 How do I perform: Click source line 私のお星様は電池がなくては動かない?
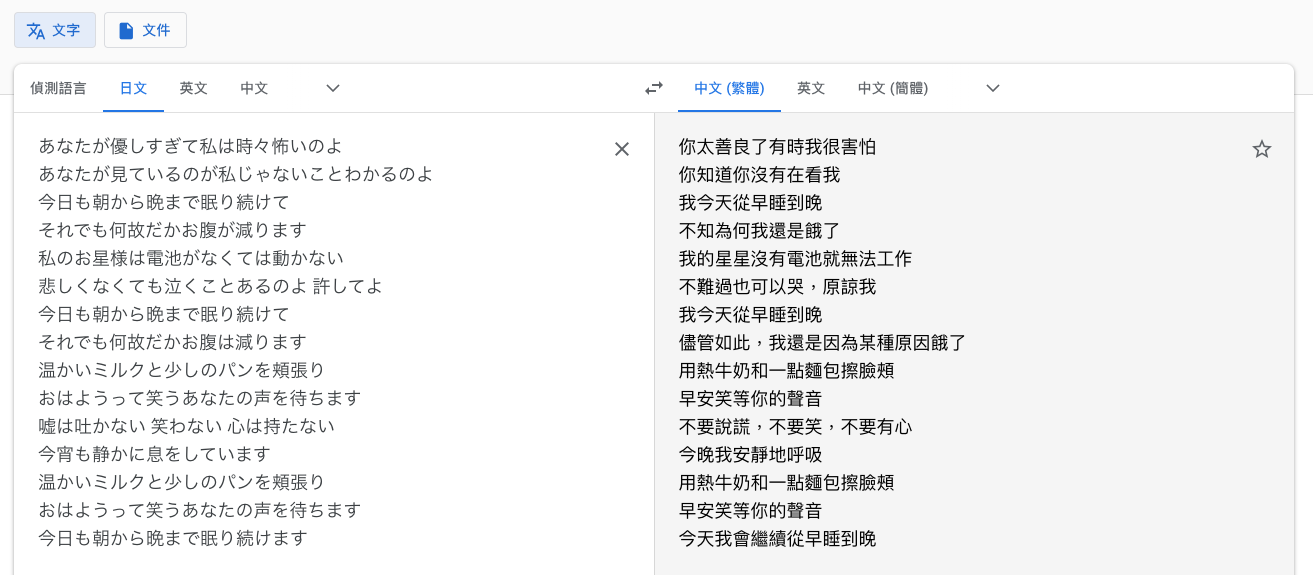coord(191,258)
